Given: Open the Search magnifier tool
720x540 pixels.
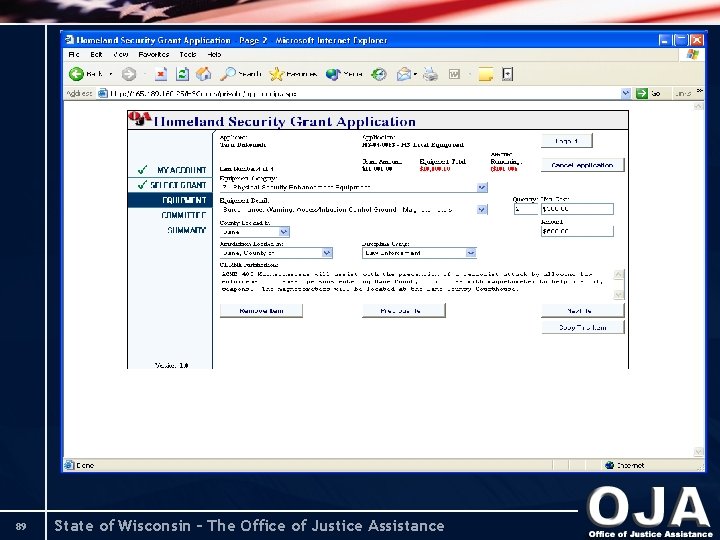Looking at the screenshot, I should pos(228,73).
